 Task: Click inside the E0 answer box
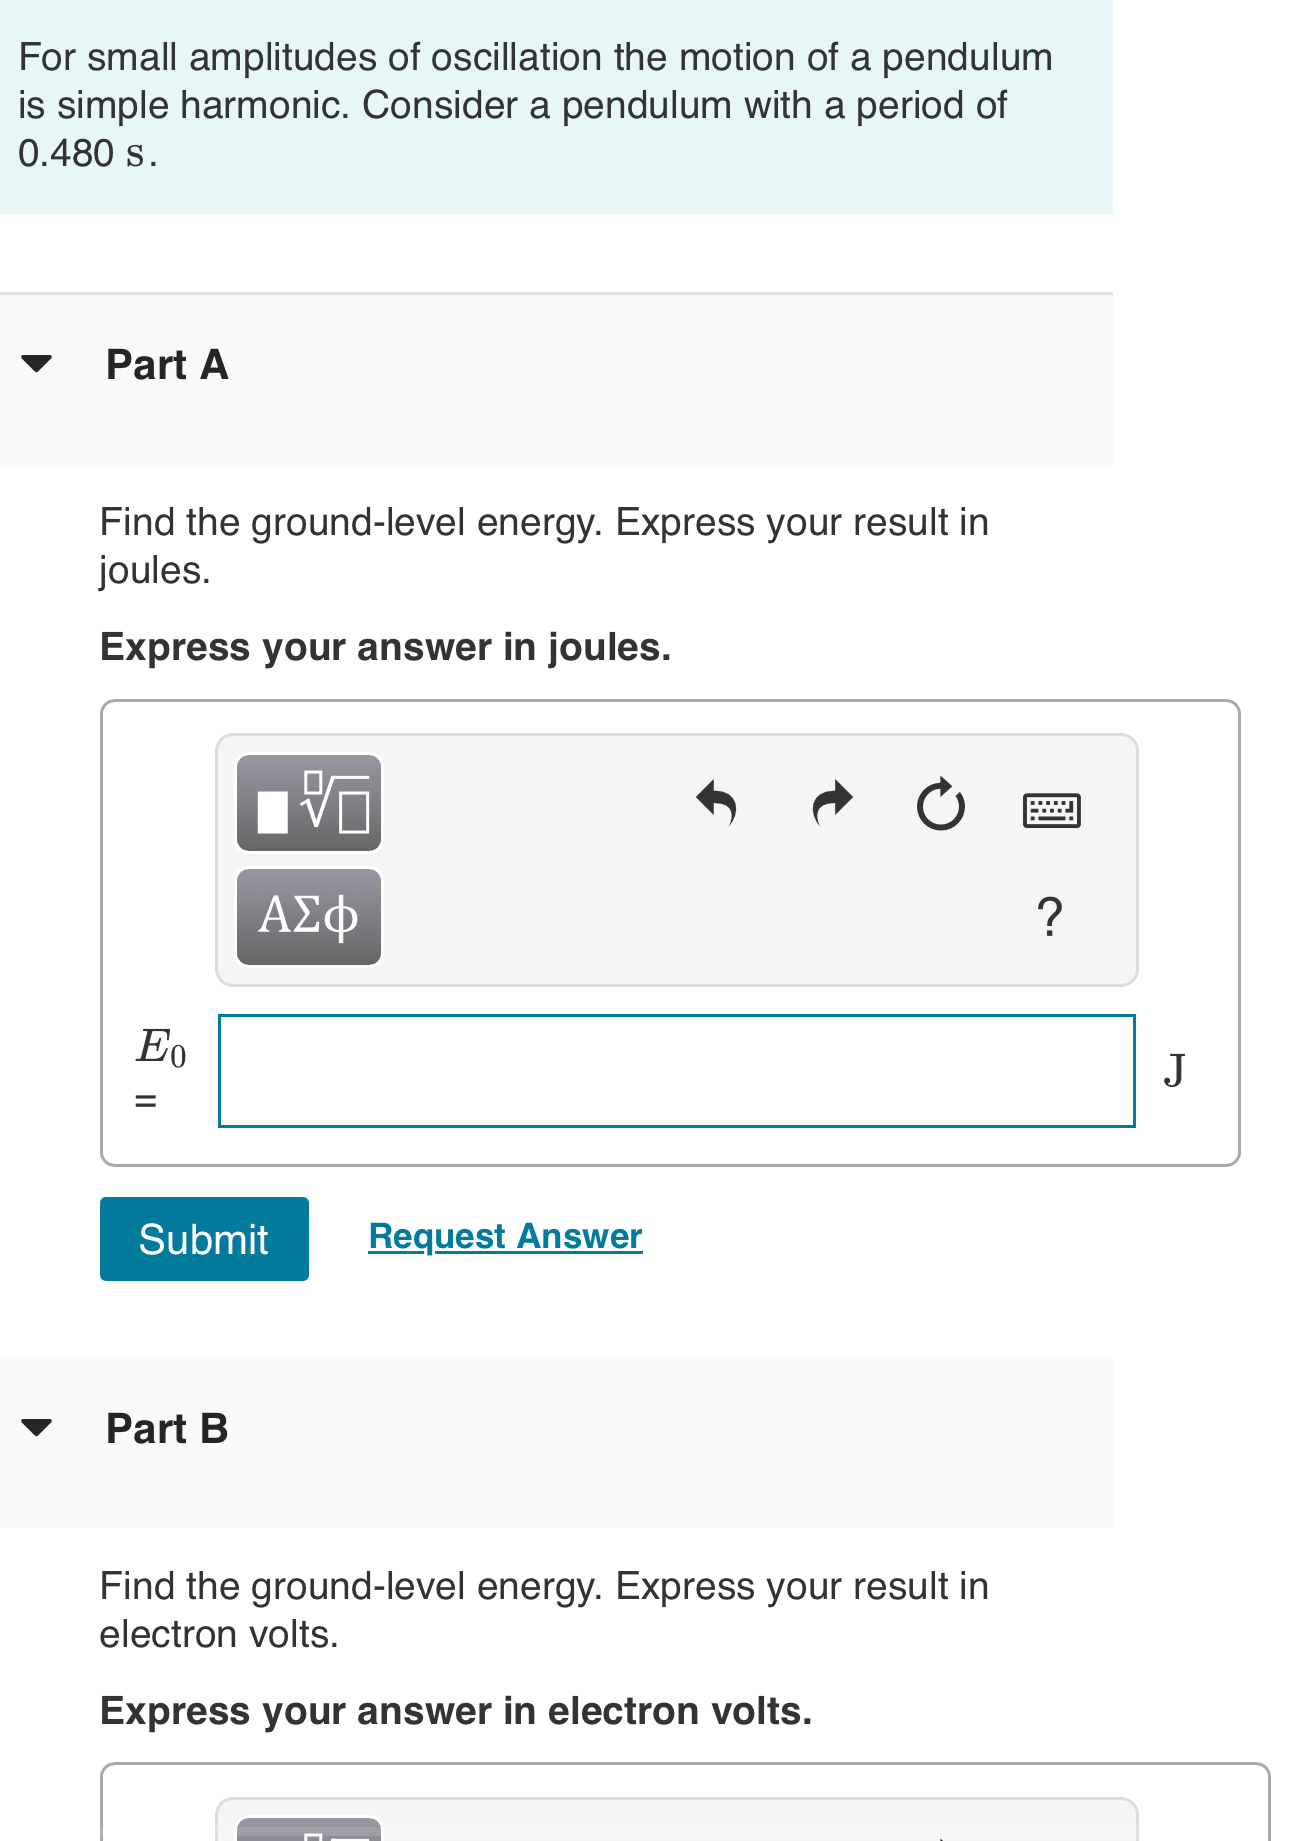[x=676, y=1070]
